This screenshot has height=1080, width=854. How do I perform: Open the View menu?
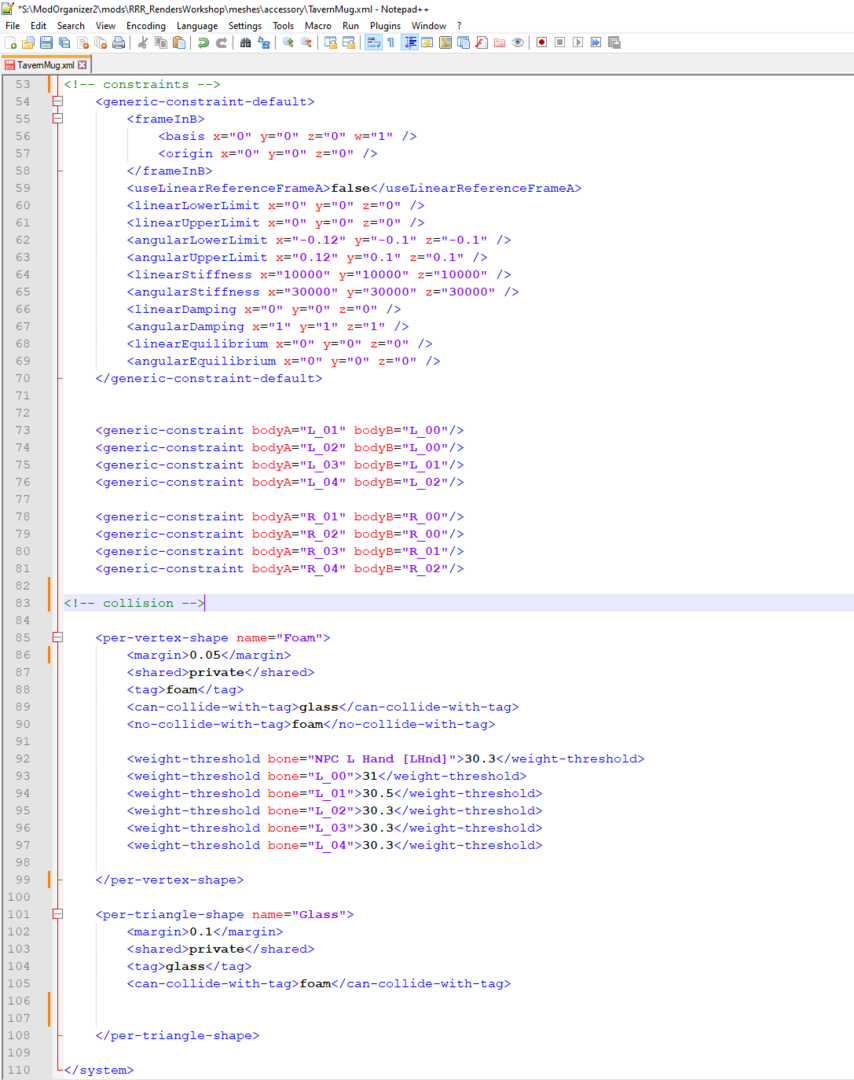[x=105, y=25]
